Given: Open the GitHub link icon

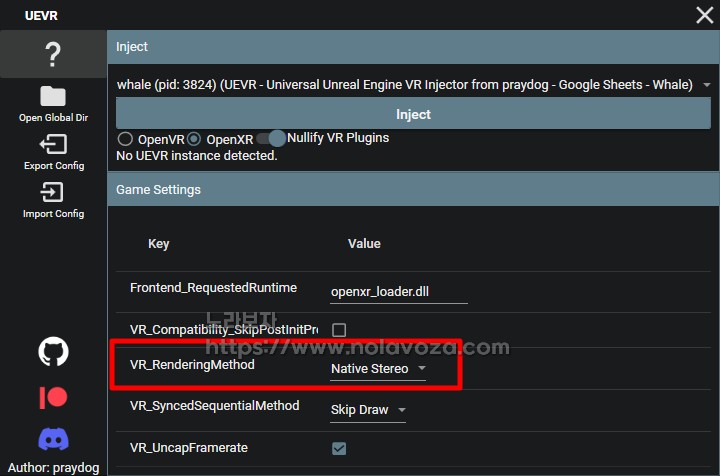Looking at the screenshot, I should click(x=53, y=352).
